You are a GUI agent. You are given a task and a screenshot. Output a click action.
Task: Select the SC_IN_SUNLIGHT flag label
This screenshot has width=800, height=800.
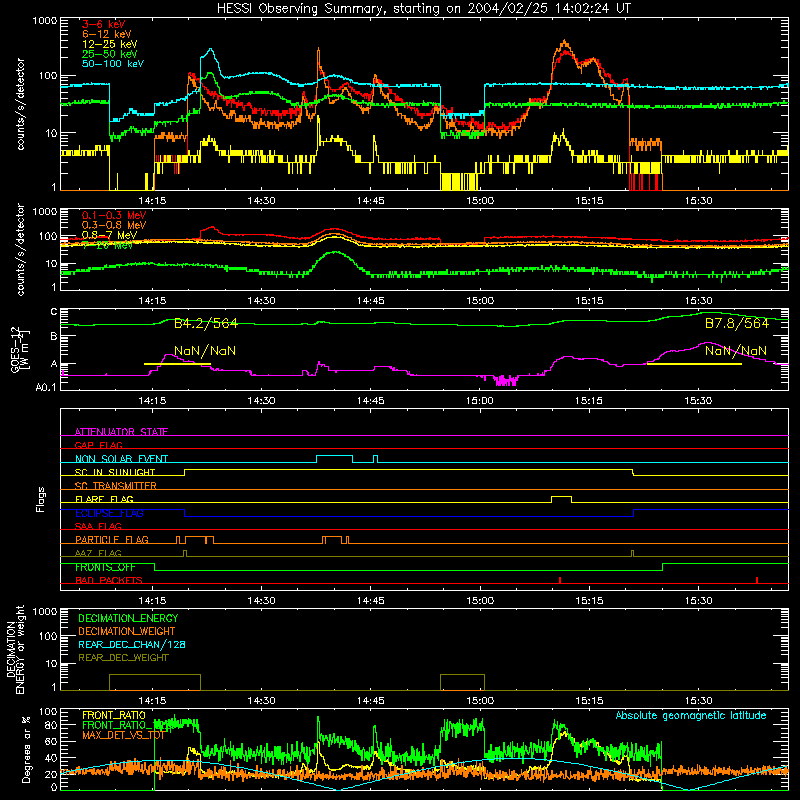[x=115, y=472]
